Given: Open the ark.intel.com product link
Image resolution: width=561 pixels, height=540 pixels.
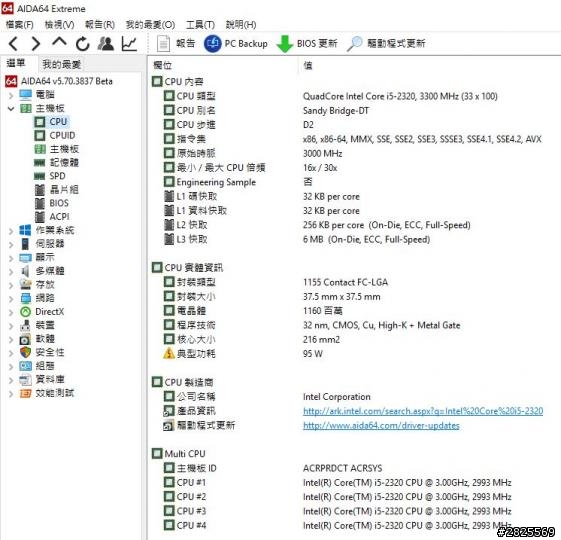Looking at the screenshot, I should click(423, 411).
